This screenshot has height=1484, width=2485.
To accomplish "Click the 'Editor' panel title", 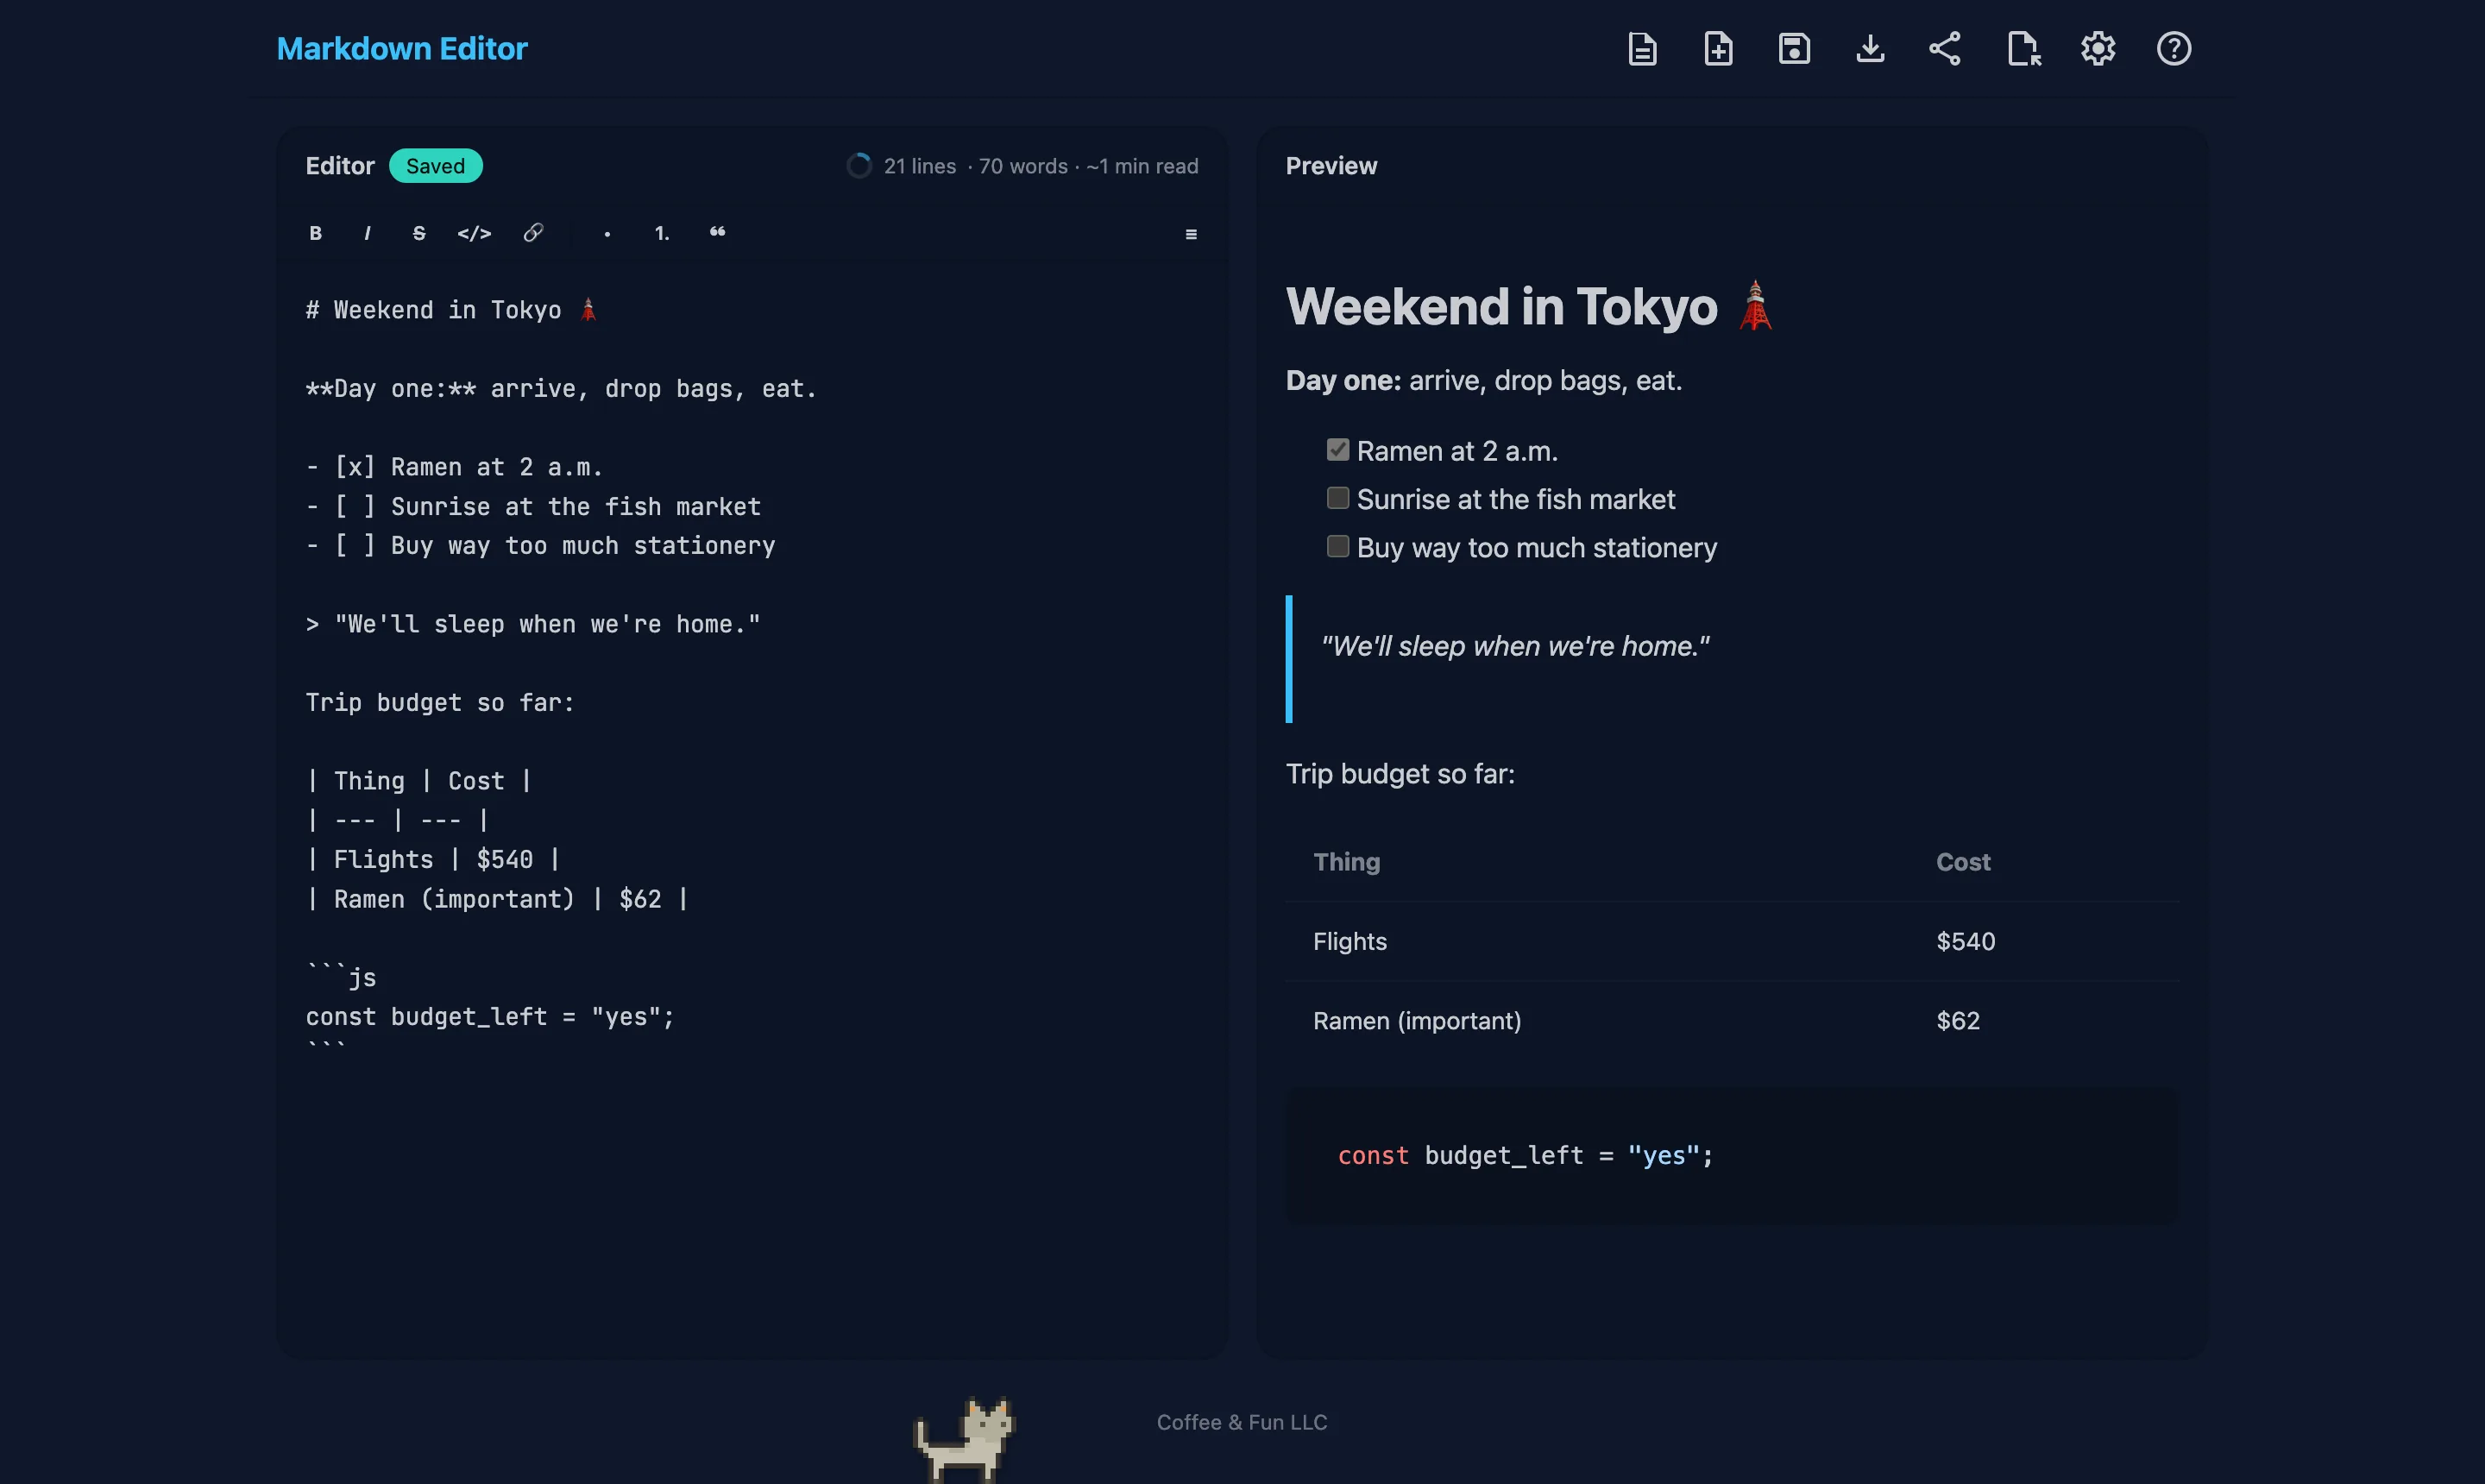I will click(340, 166).
